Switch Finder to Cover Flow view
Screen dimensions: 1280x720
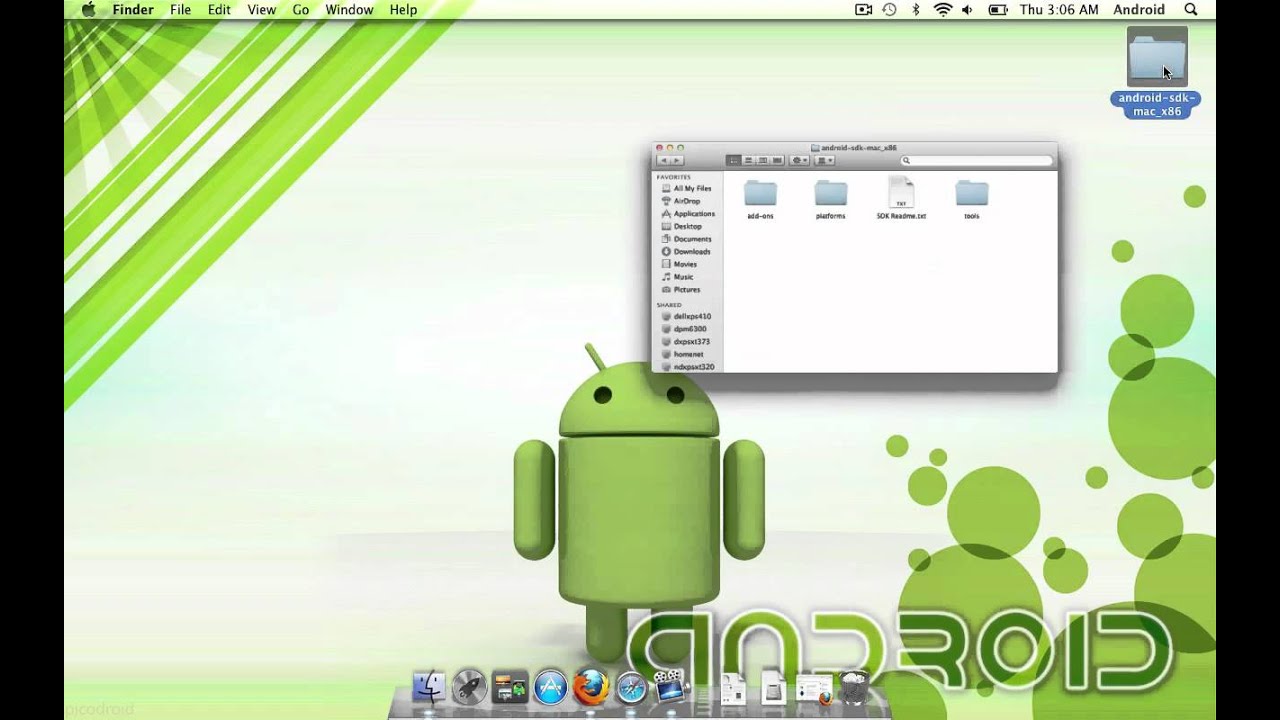(x=777, y=160)
